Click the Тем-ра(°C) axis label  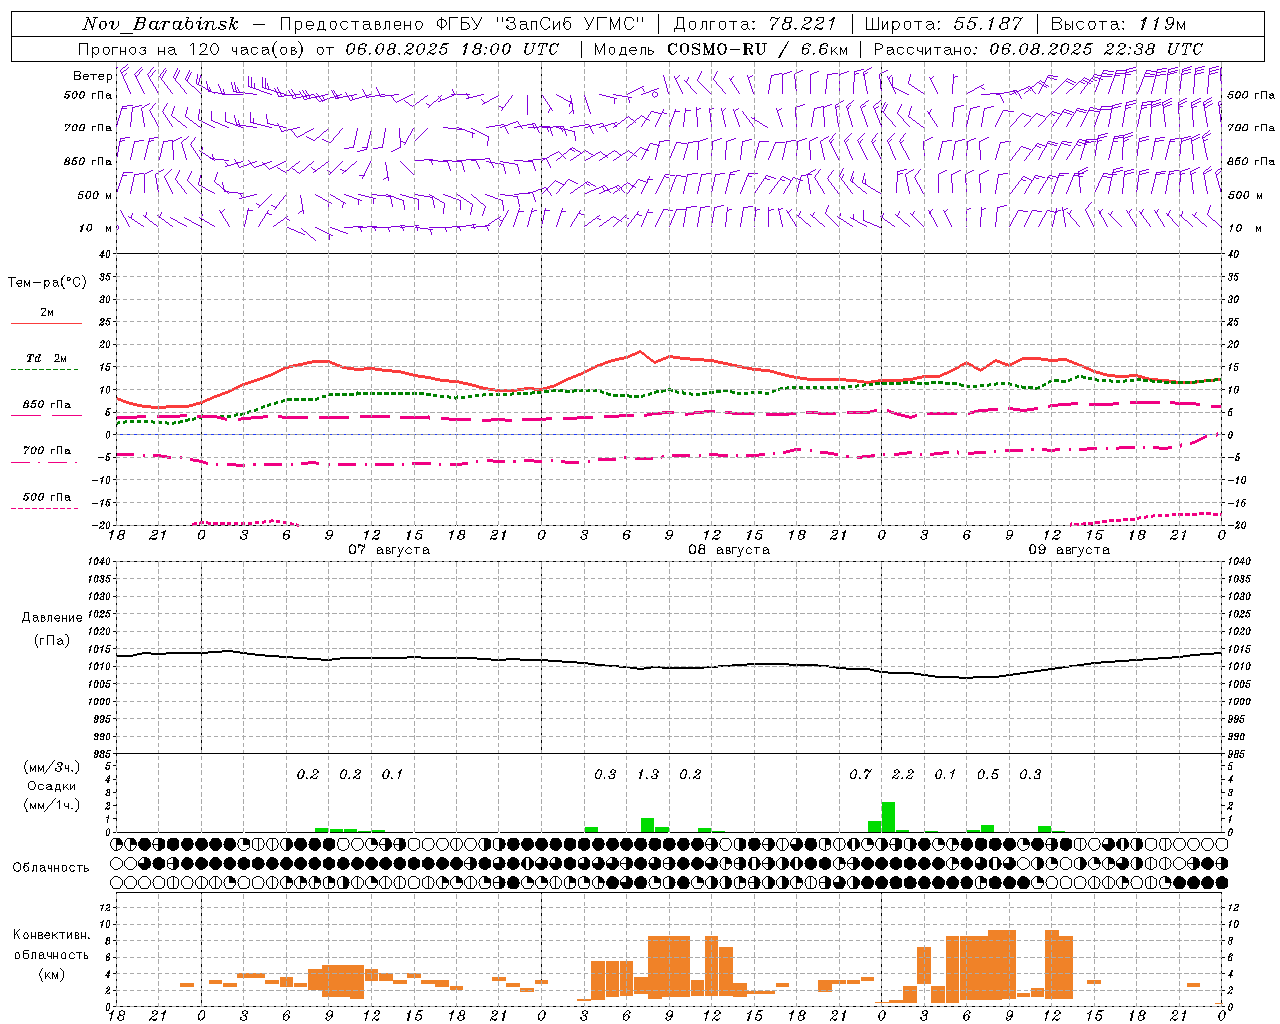tap(47, 283)
